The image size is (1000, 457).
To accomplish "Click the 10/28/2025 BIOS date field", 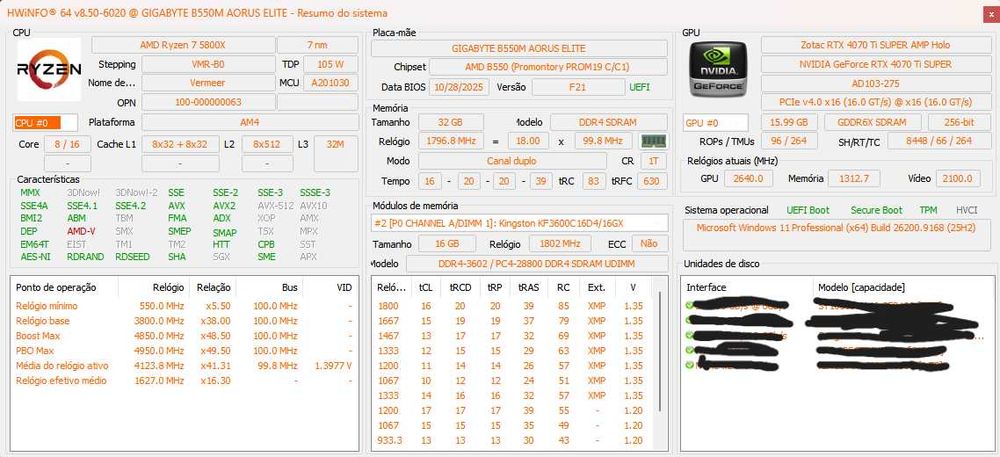I will click(x=459, y=87).
